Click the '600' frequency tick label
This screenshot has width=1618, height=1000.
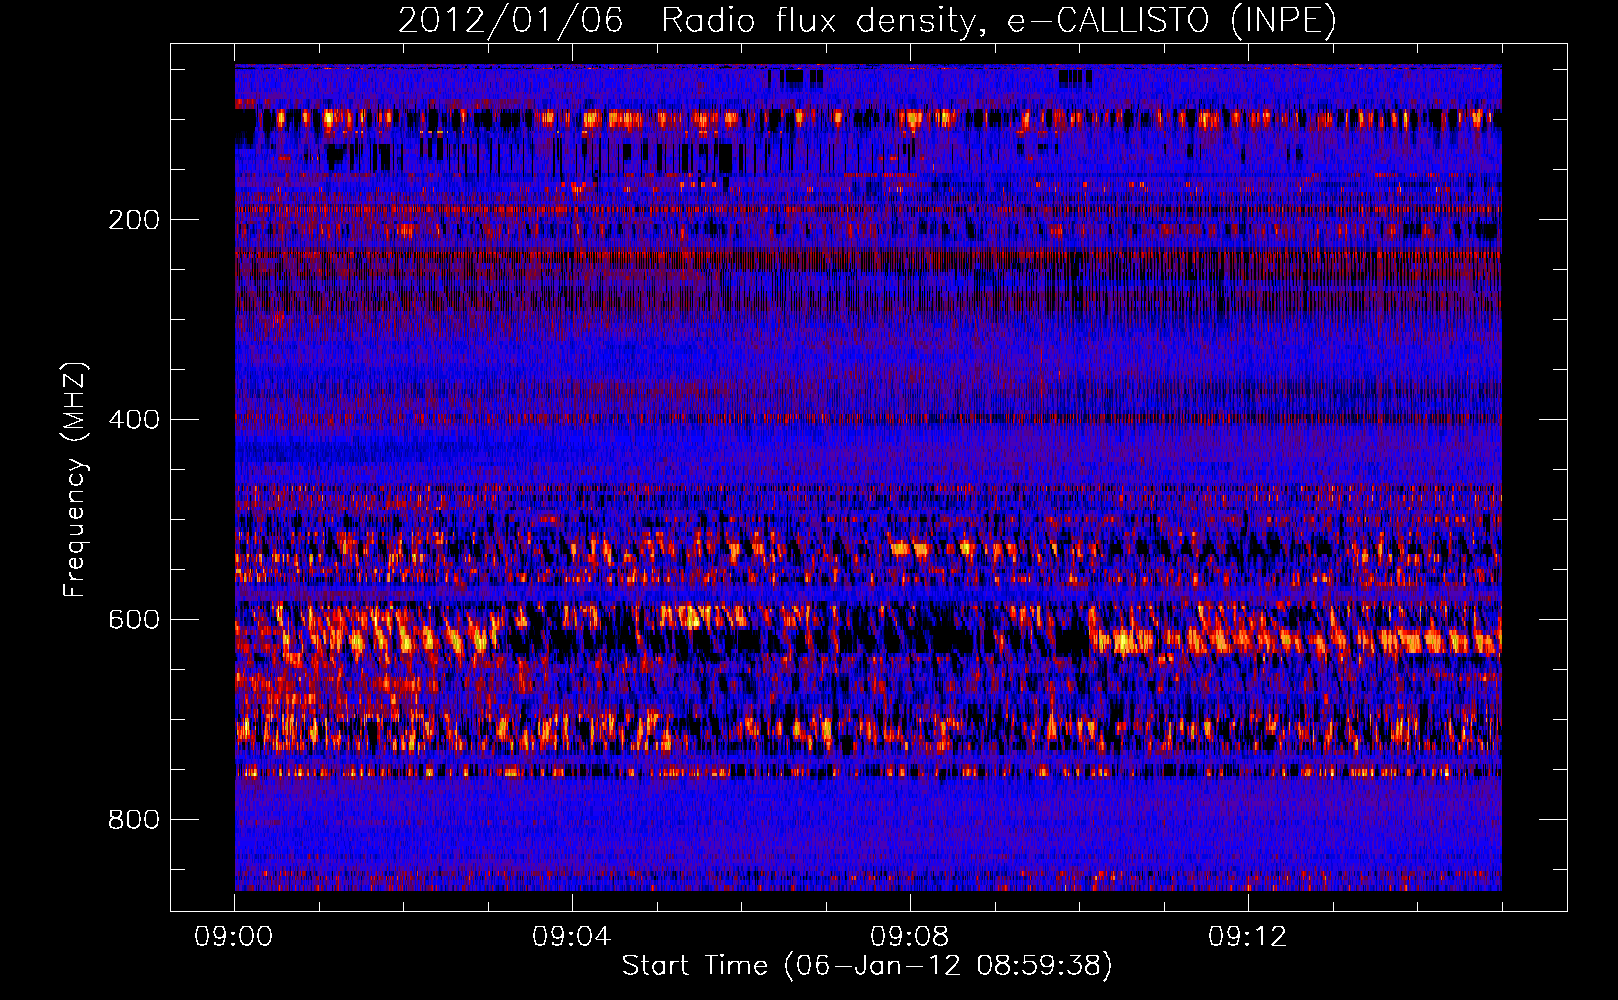pyautogui.click(x=134, y=620)
